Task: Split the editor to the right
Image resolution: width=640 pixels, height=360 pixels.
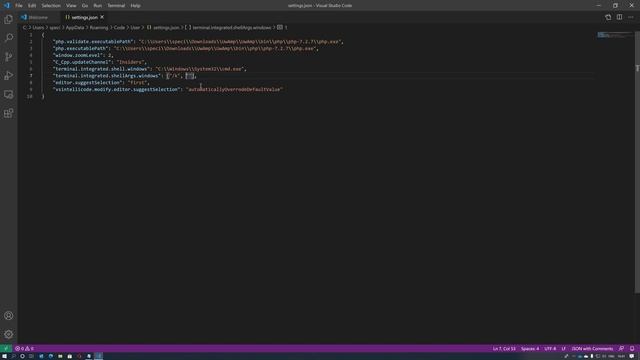Action: coord(620,17)
